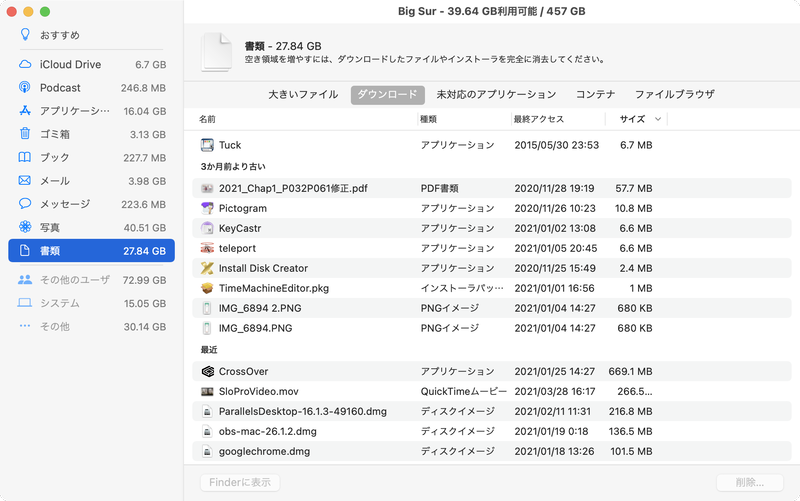This screenshot has width=800, height=501.
Task: Sort by 最終アクセス column header
Action: [x=539, y=119]
